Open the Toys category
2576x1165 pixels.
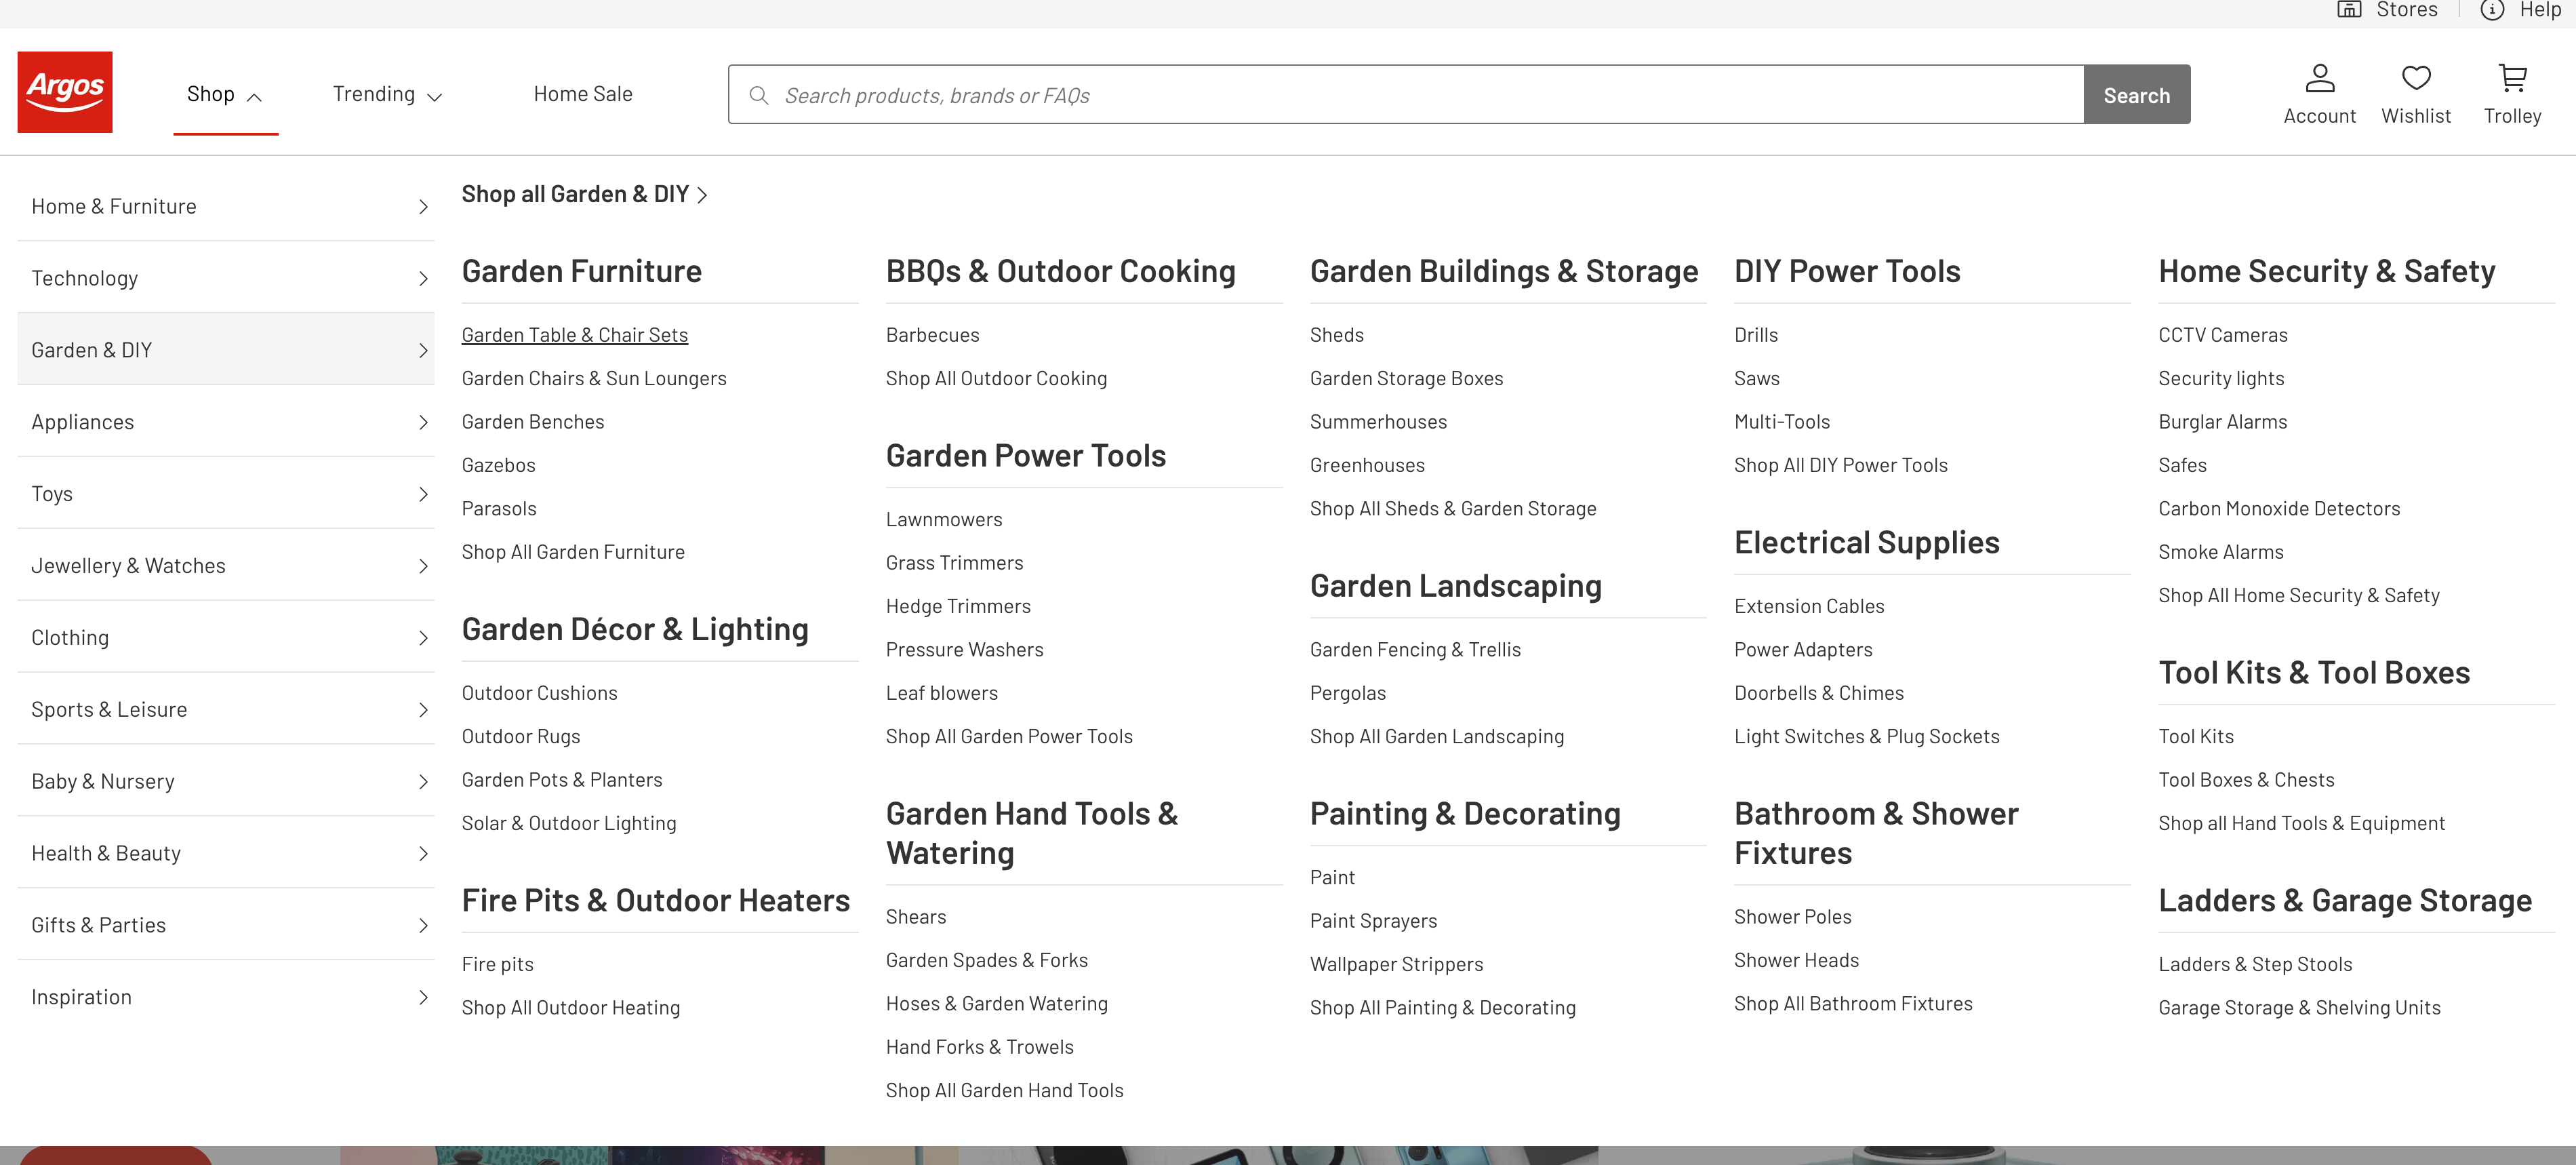point(52,492)
